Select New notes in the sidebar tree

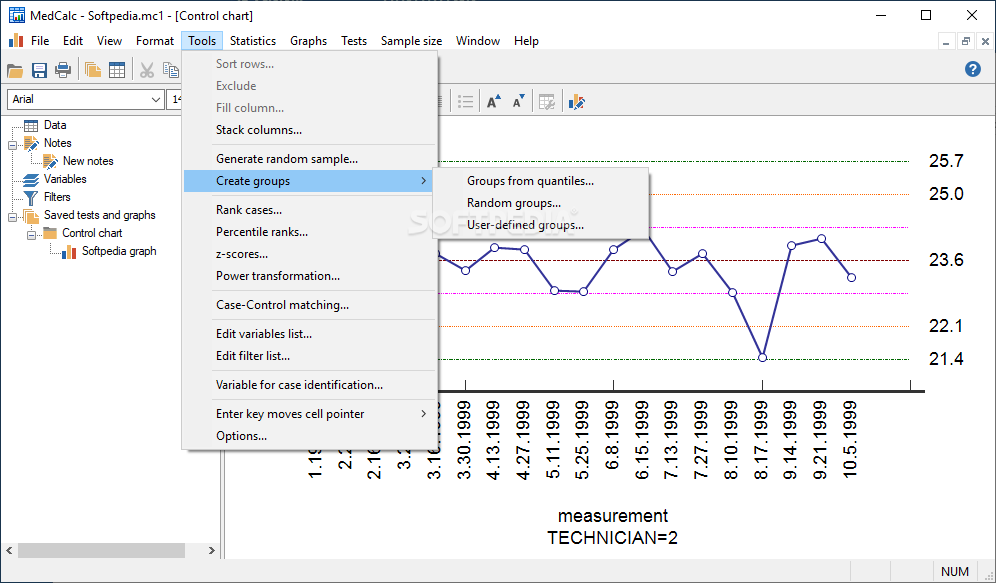pyautogui.click(x=88, y=161)
